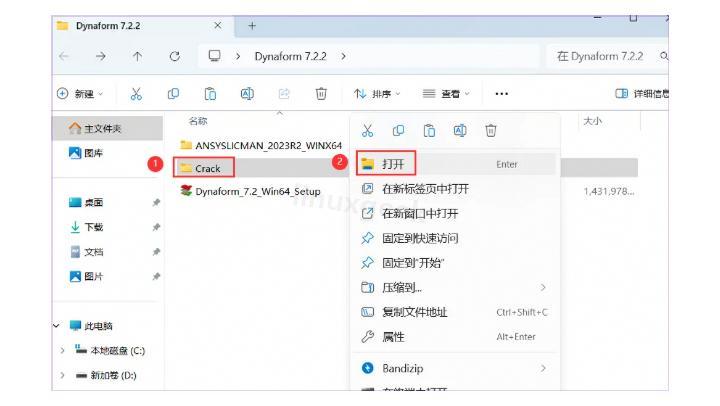Open Desktop in quick access
The image size is (720, 406).
click(86, 202)
